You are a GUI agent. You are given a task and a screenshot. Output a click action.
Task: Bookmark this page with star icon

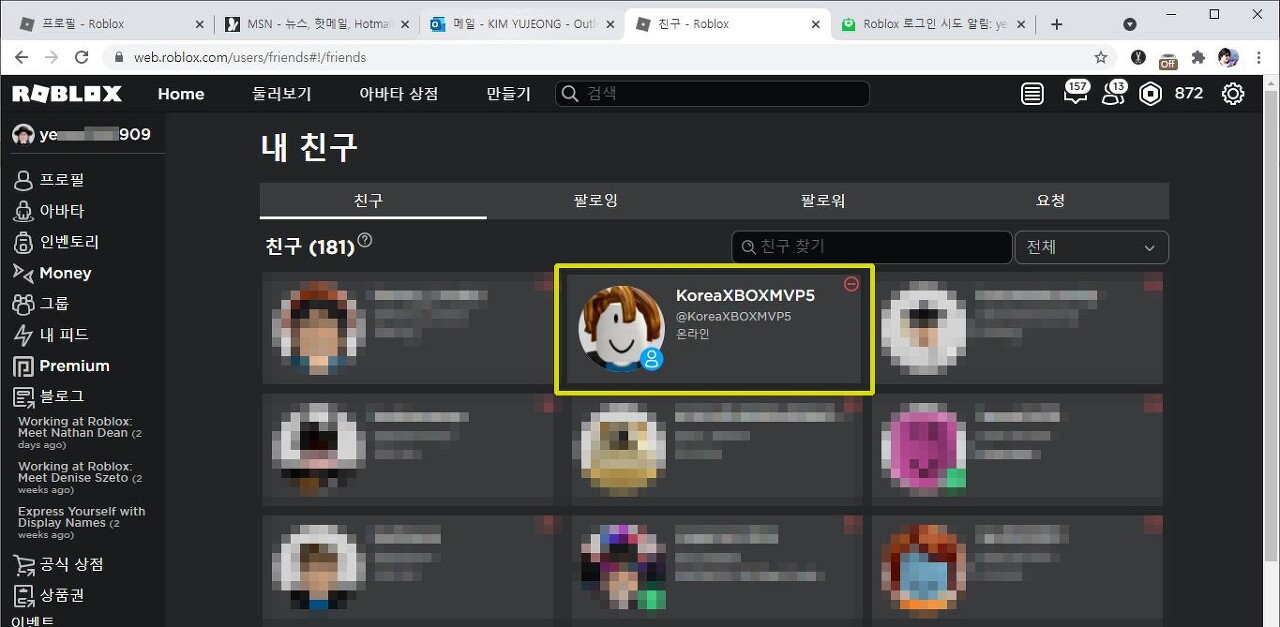tap(1101, 58)
